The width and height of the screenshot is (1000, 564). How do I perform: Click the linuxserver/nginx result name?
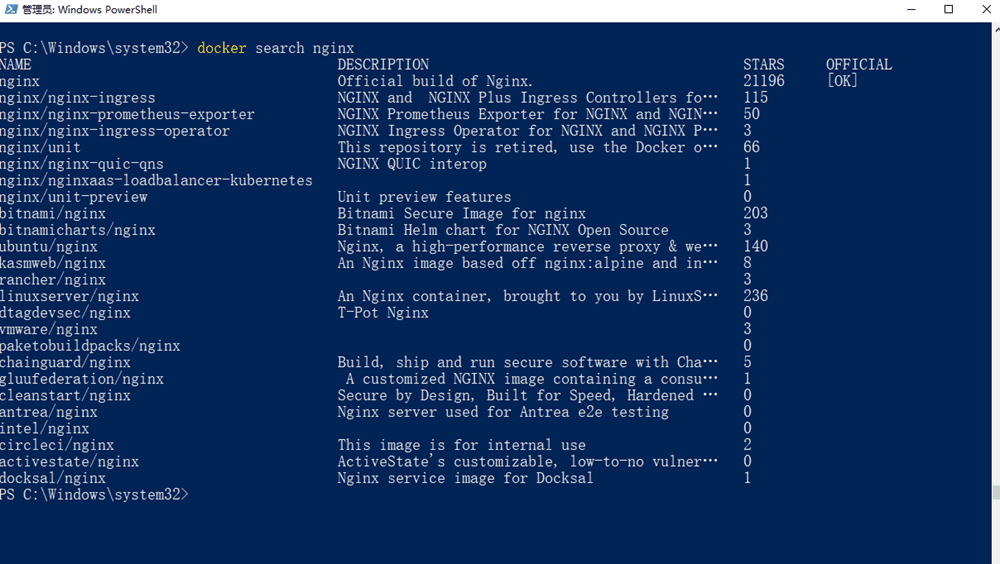70,296
